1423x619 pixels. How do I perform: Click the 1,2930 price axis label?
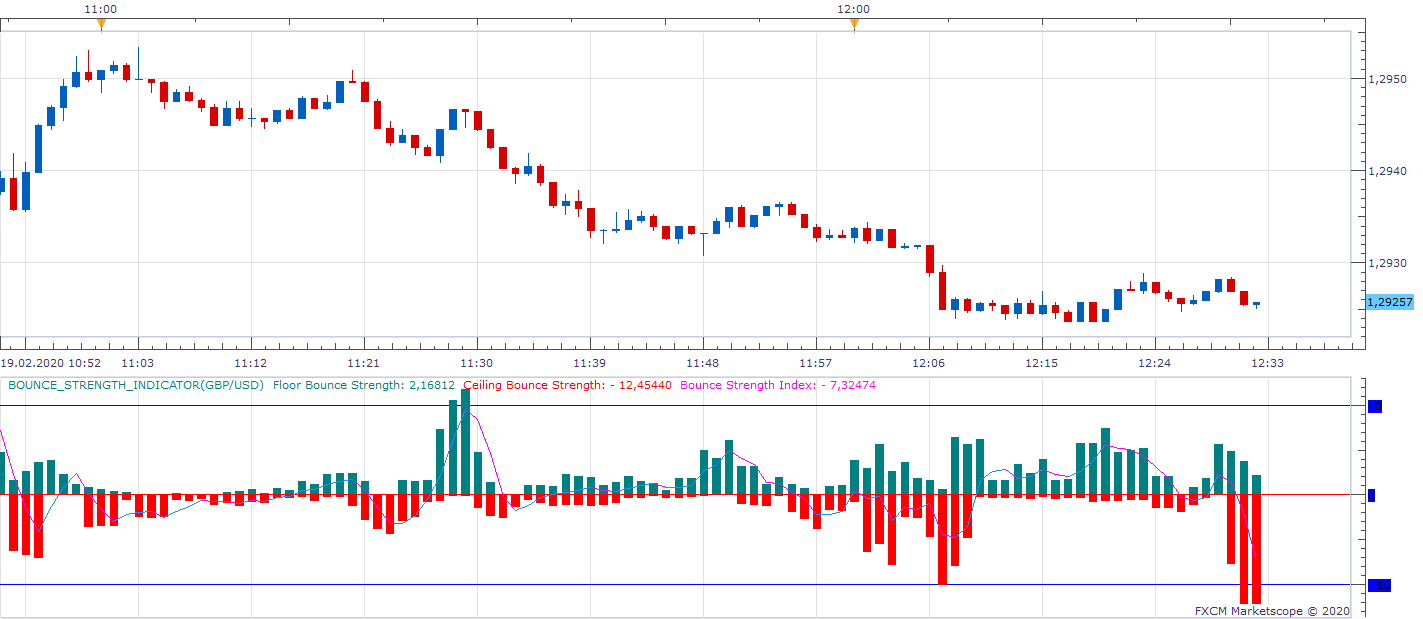(1389, 263)
